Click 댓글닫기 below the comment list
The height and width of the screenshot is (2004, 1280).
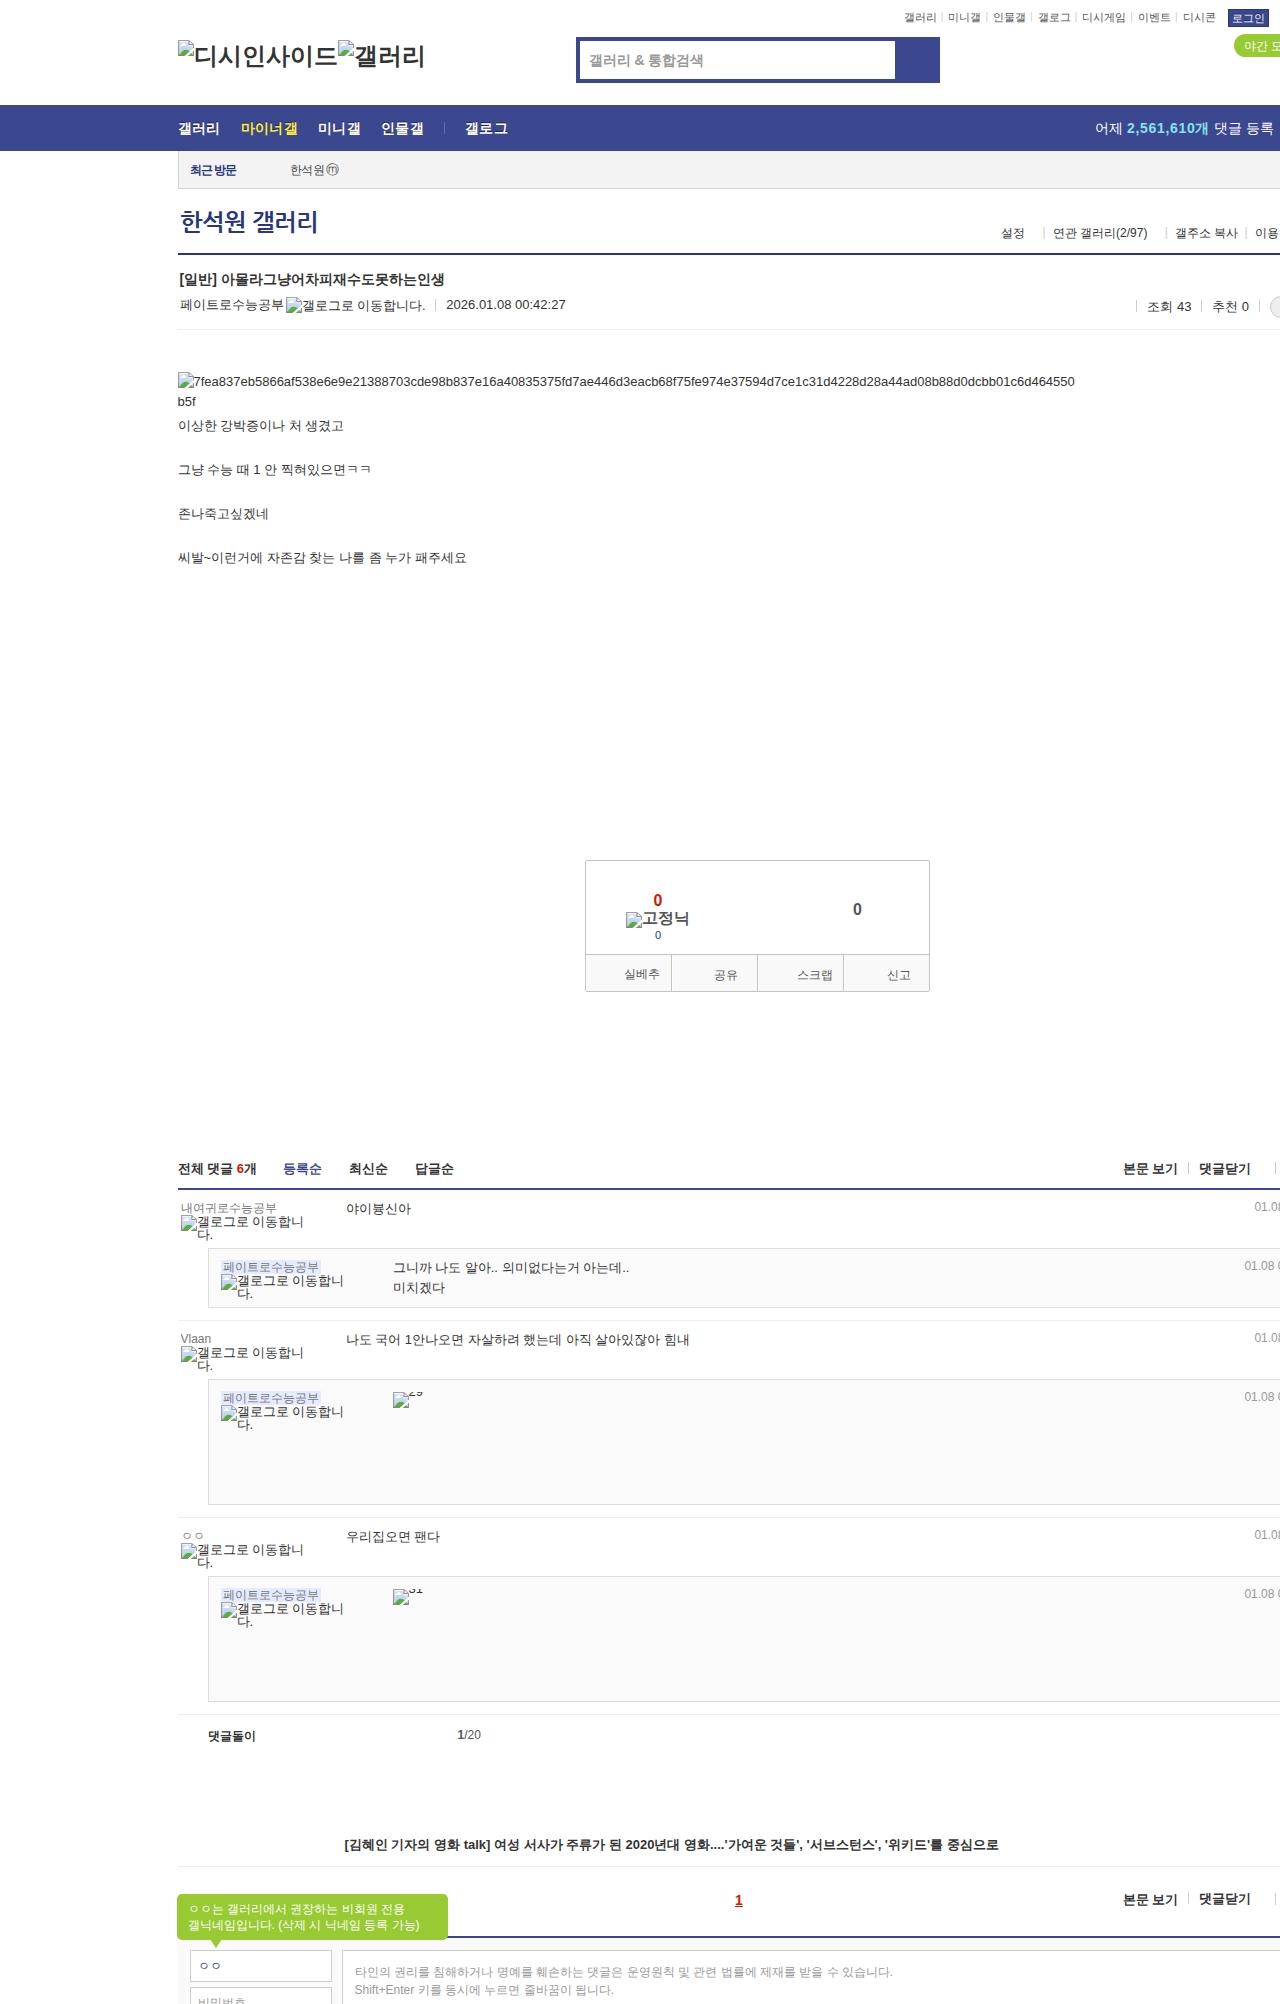click(x=1225, y=1899)
